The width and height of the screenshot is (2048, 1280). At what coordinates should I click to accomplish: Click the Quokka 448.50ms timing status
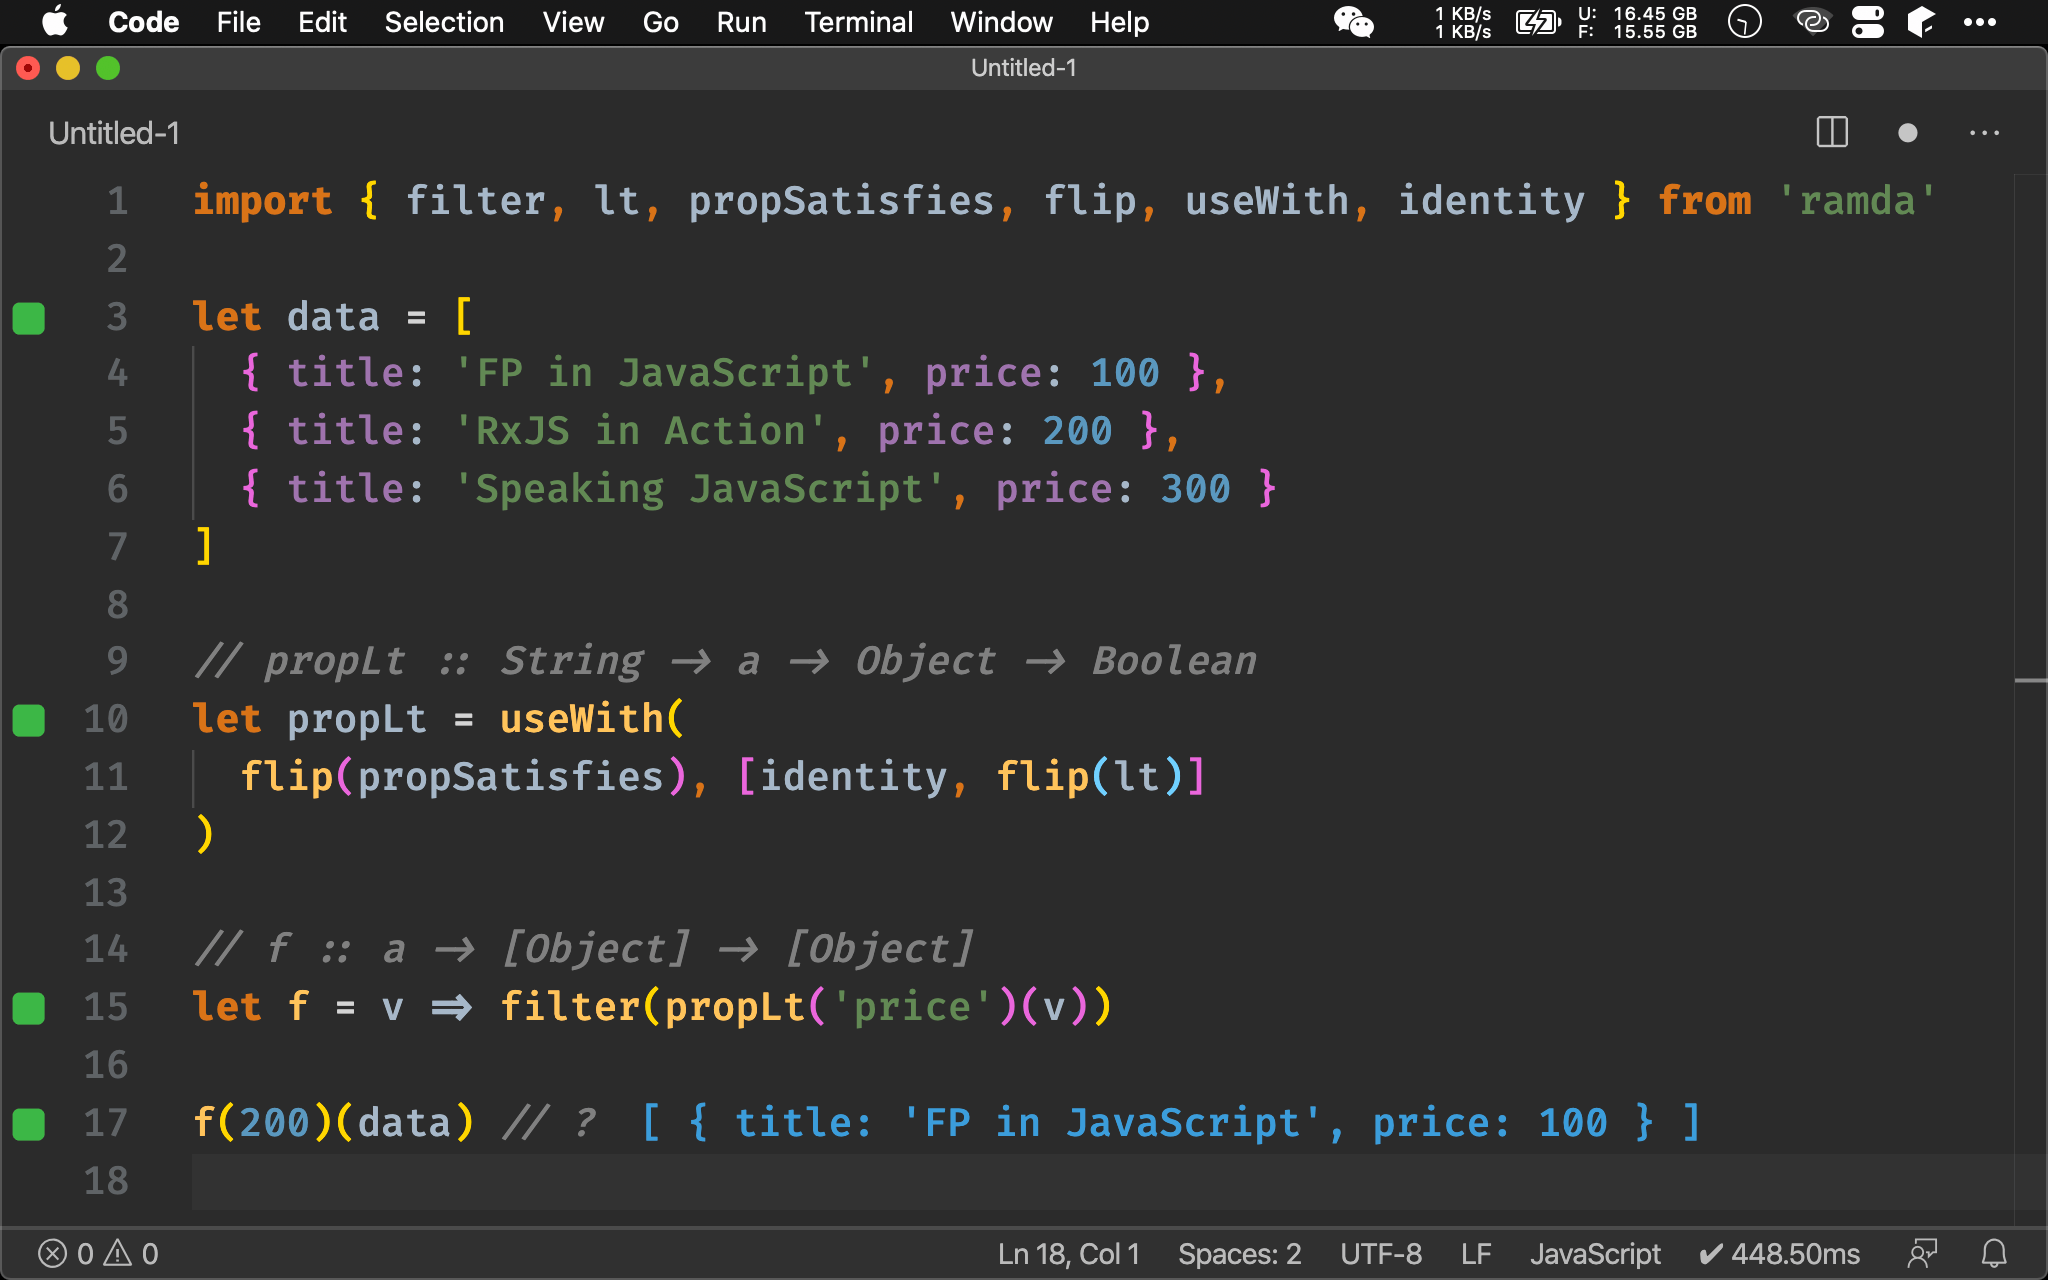pos(1779,1254)
